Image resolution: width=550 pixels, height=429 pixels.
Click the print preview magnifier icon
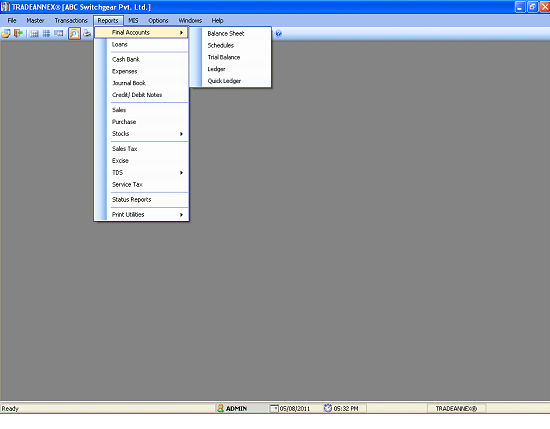74,34
